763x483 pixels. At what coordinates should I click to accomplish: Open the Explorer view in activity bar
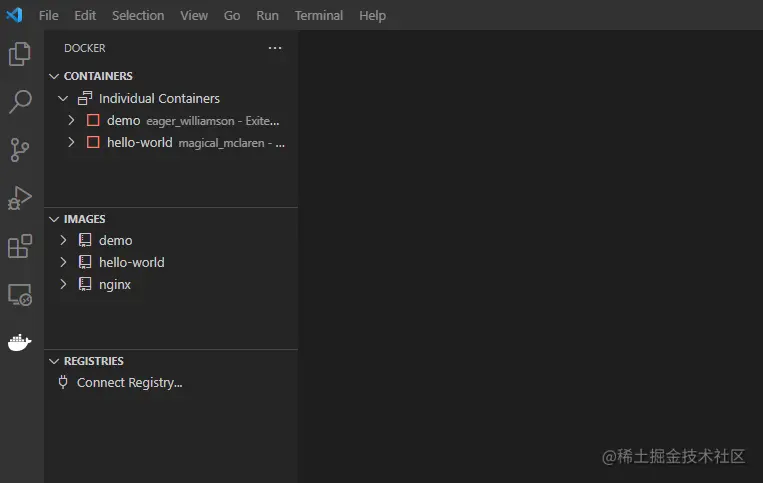[x=19, y=54]
